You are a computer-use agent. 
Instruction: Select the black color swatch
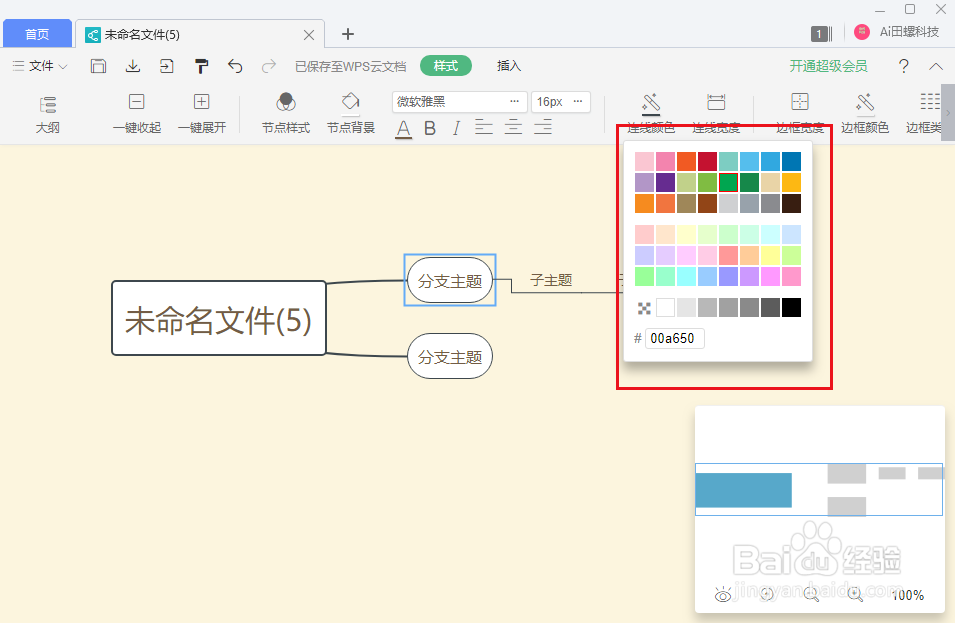[x=791, y=307]
